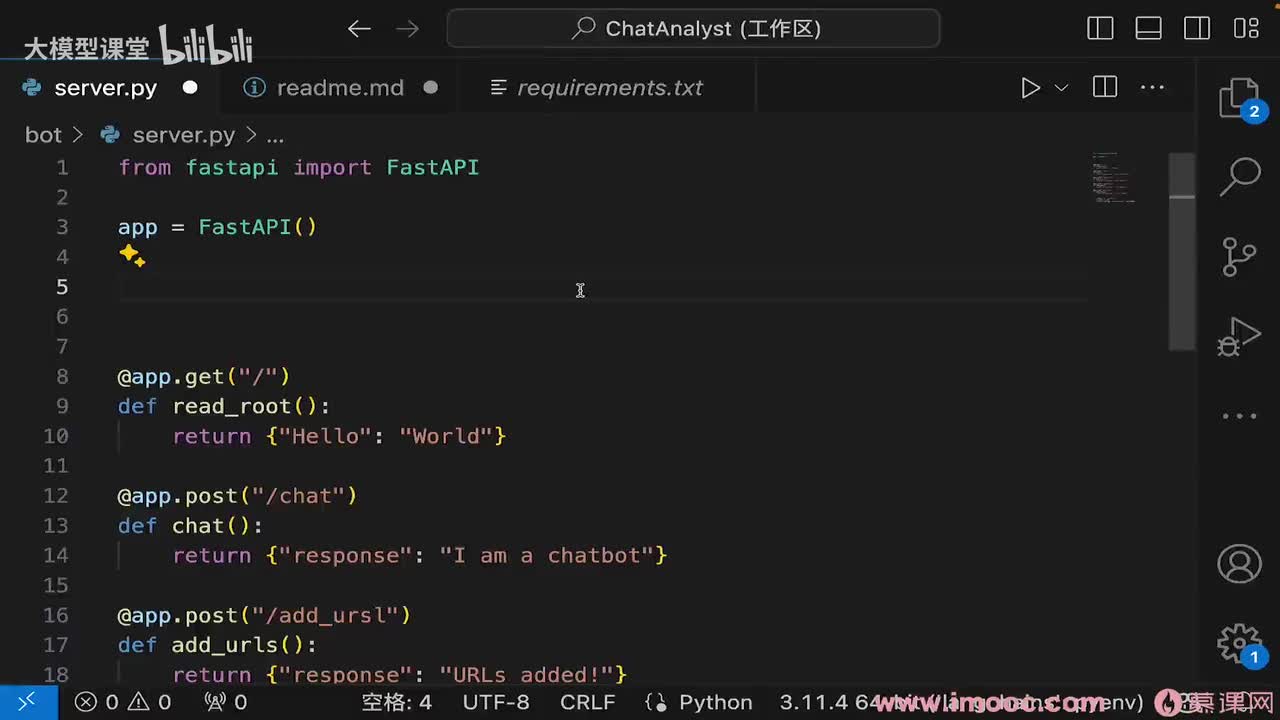This screenshot has height=720, width=1280.
Task: Change indentation via 空格: 4
Action: tap(397, 702)
